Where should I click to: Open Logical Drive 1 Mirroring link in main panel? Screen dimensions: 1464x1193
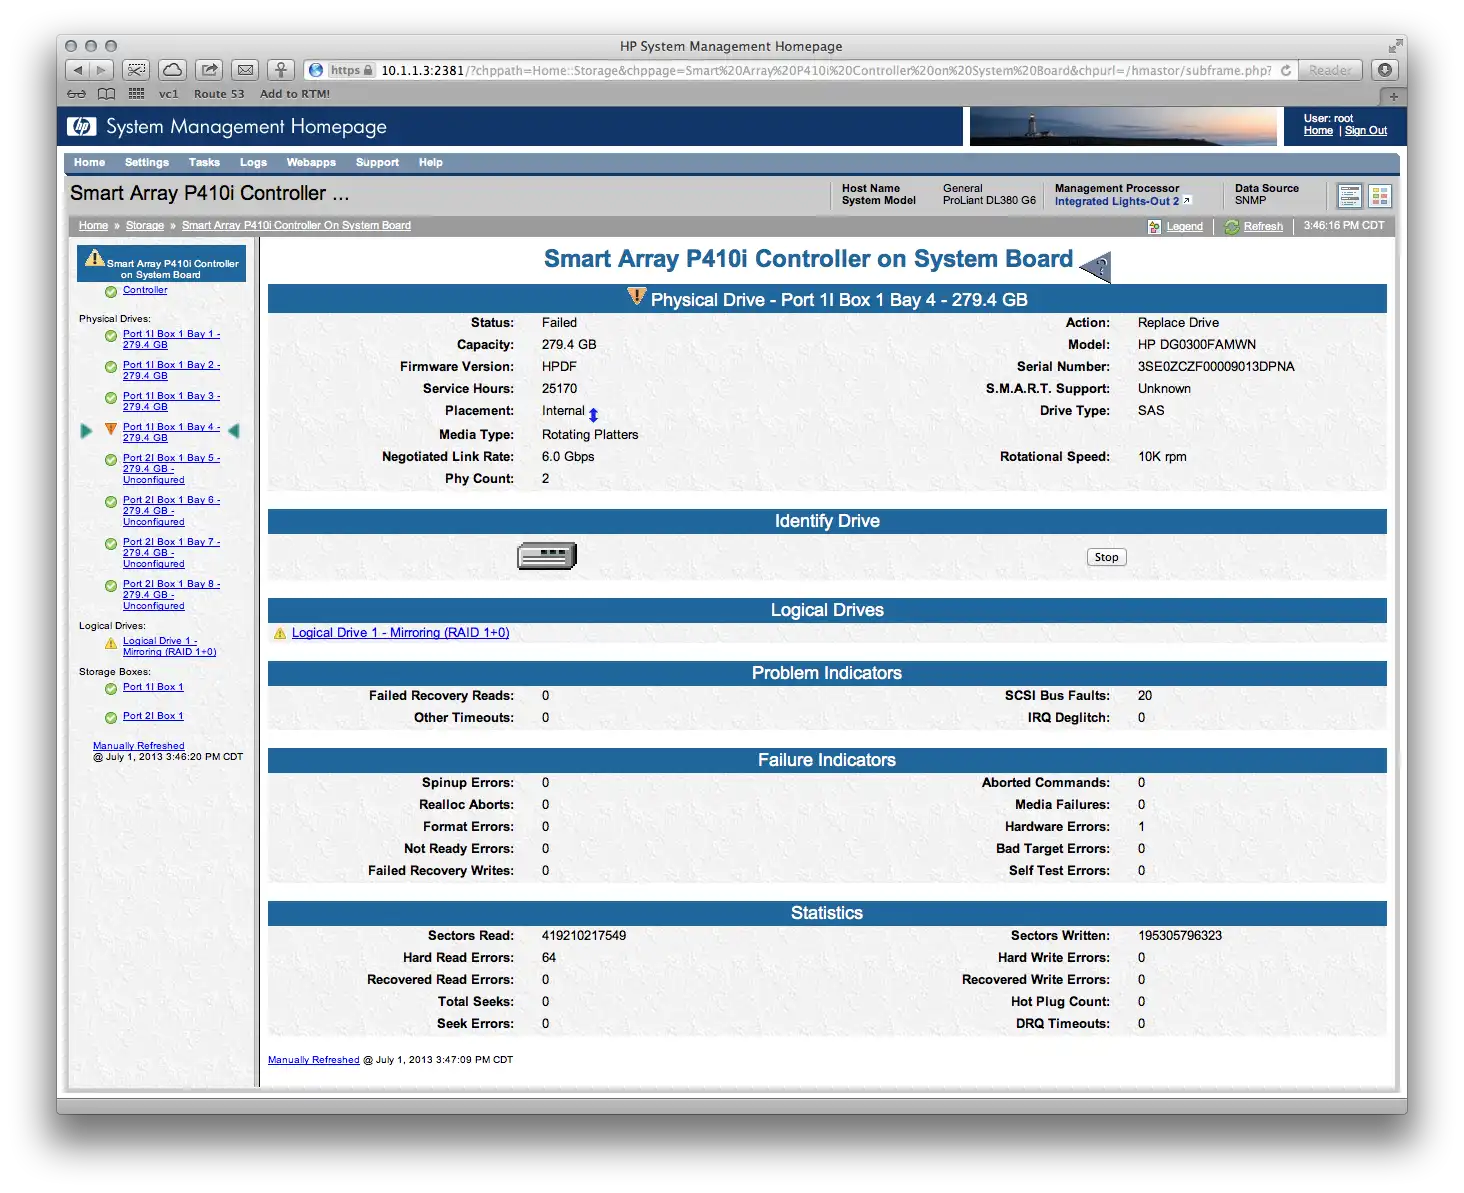pyautogui.click(x=400, y=633)
